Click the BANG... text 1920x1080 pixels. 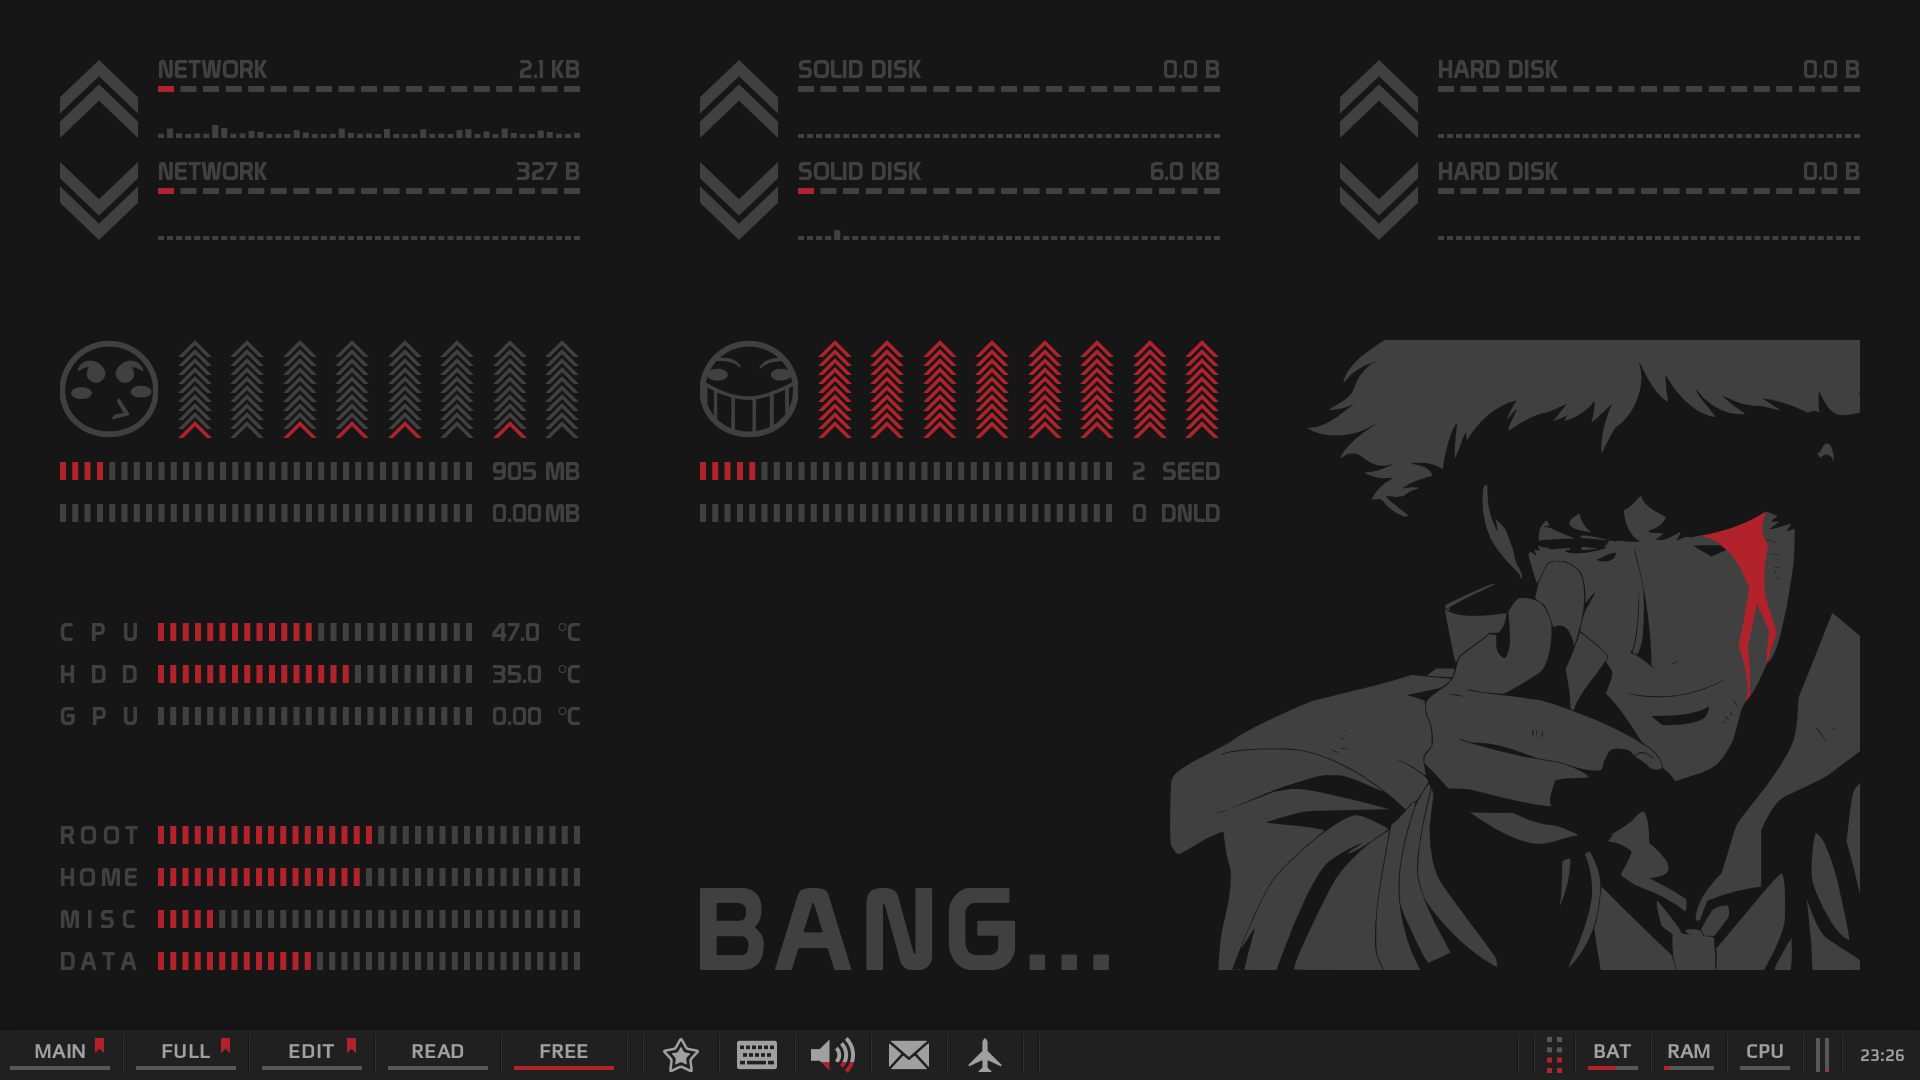click(x=905, y=930)
